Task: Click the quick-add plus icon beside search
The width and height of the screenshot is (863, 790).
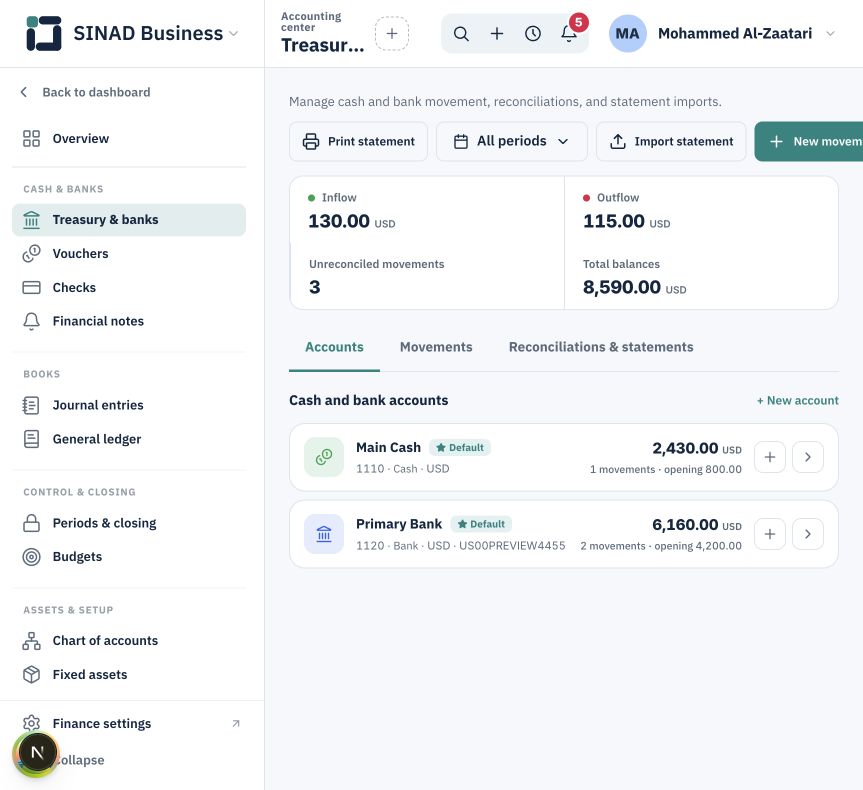Action: pyautogui.click(x=497, y=34)
